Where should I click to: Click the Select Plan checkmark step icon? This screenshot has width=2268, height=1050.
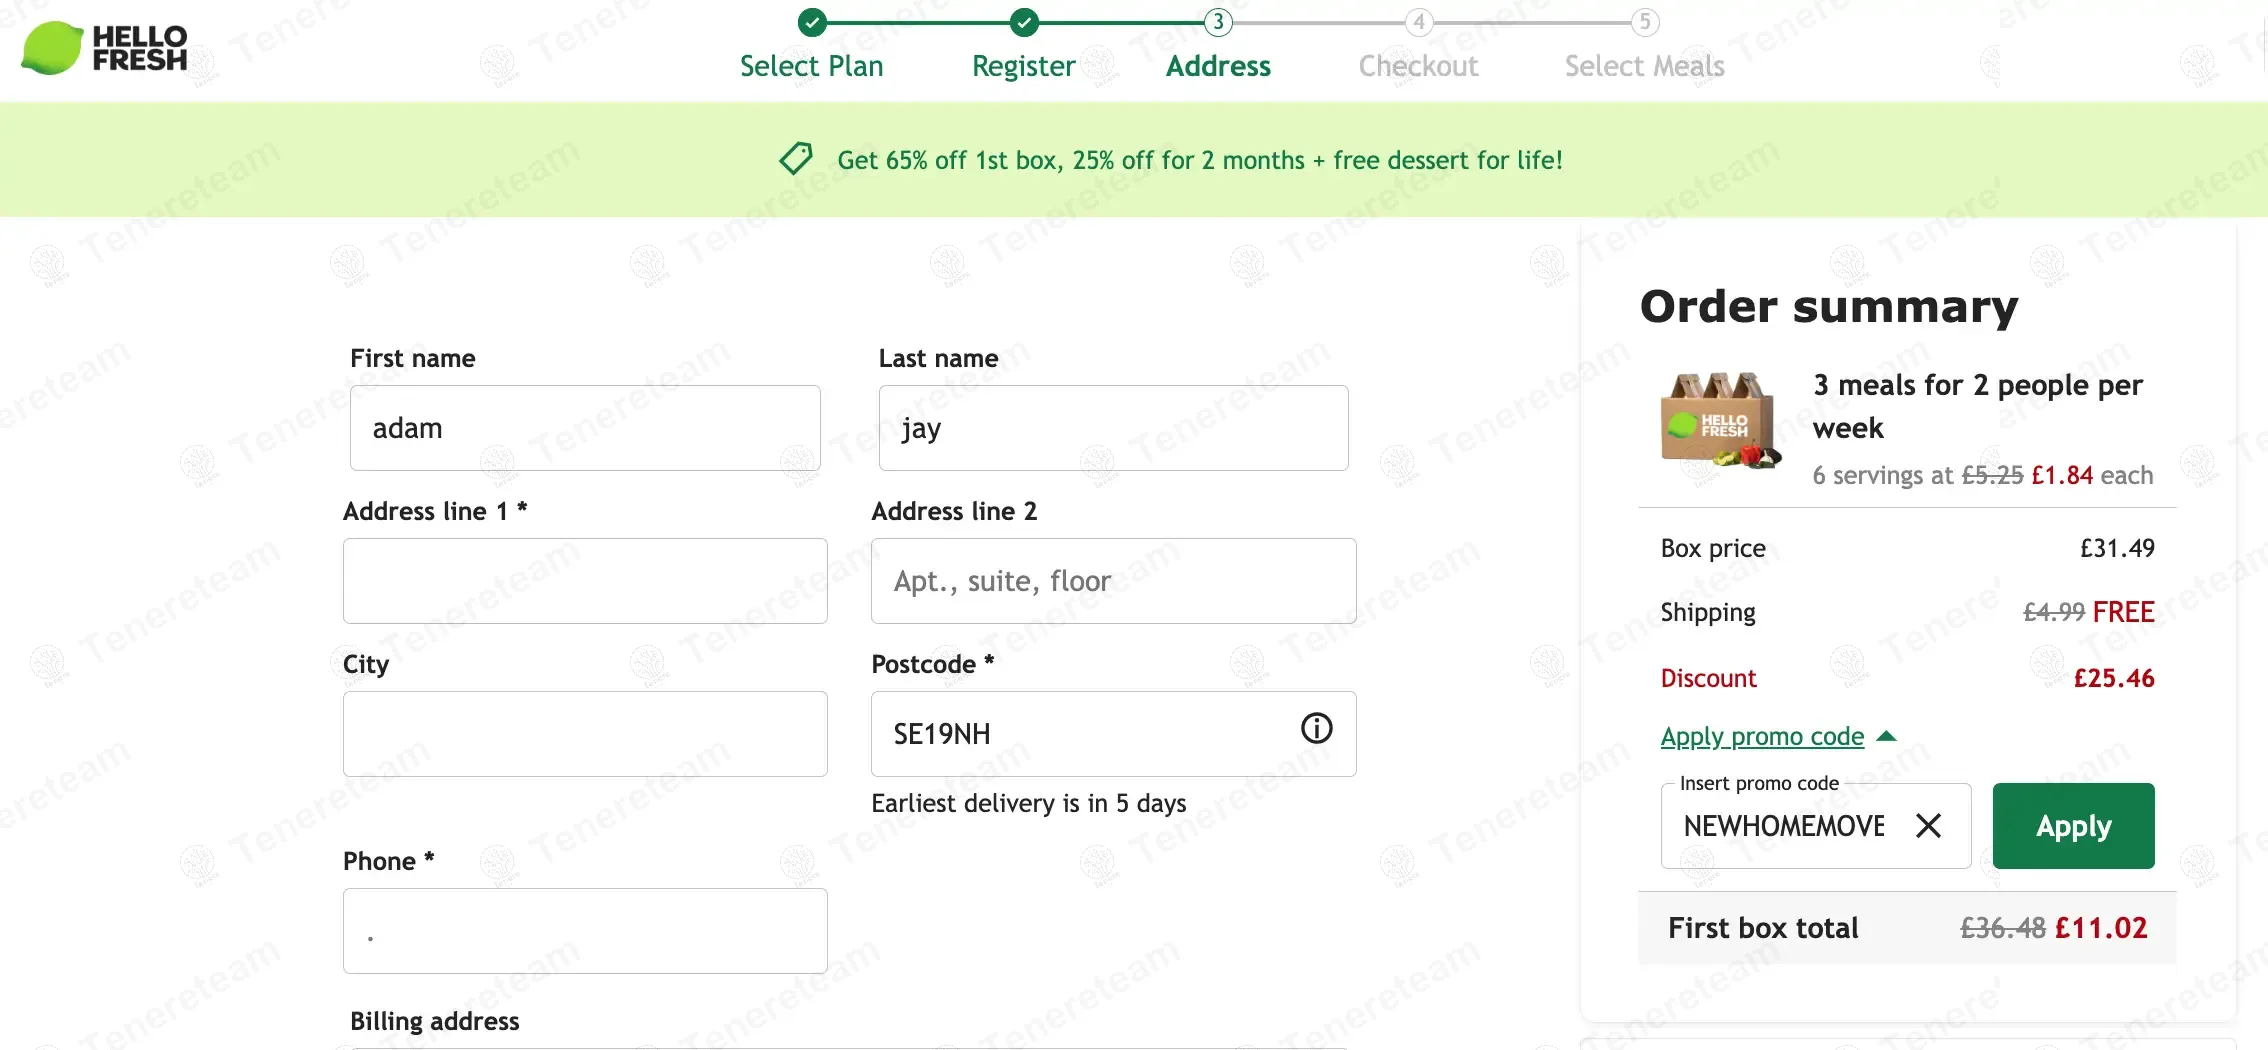click(x=812, y=21)
